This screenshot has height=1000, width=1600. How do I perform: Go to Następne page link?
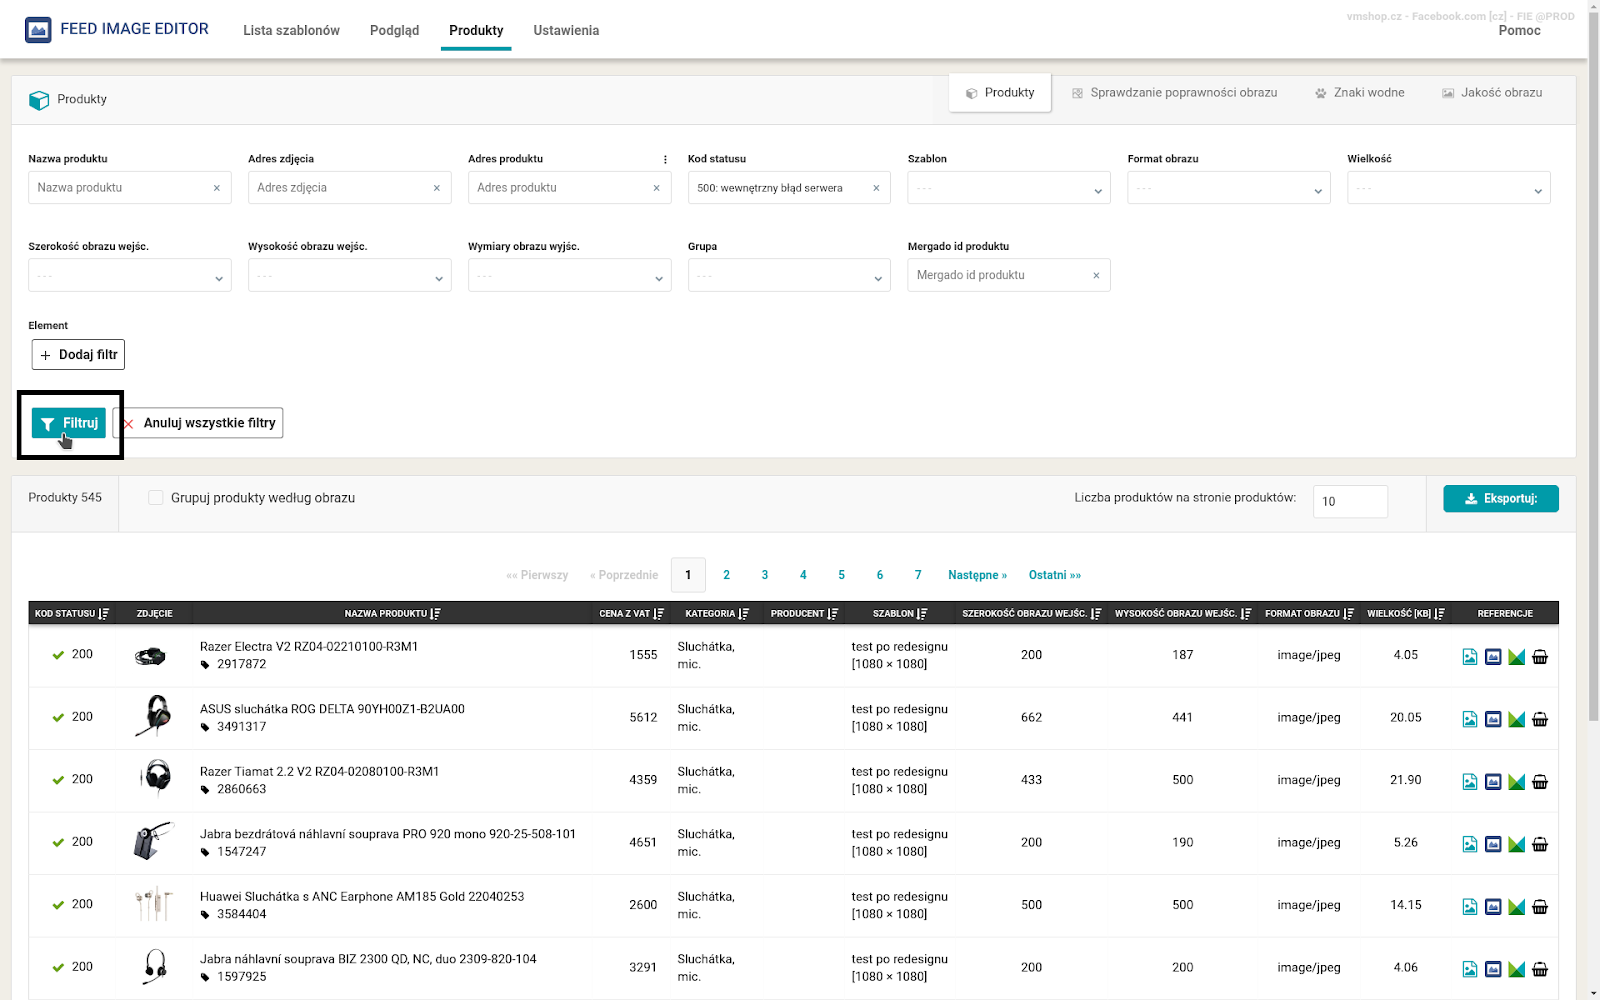(977, 575)
